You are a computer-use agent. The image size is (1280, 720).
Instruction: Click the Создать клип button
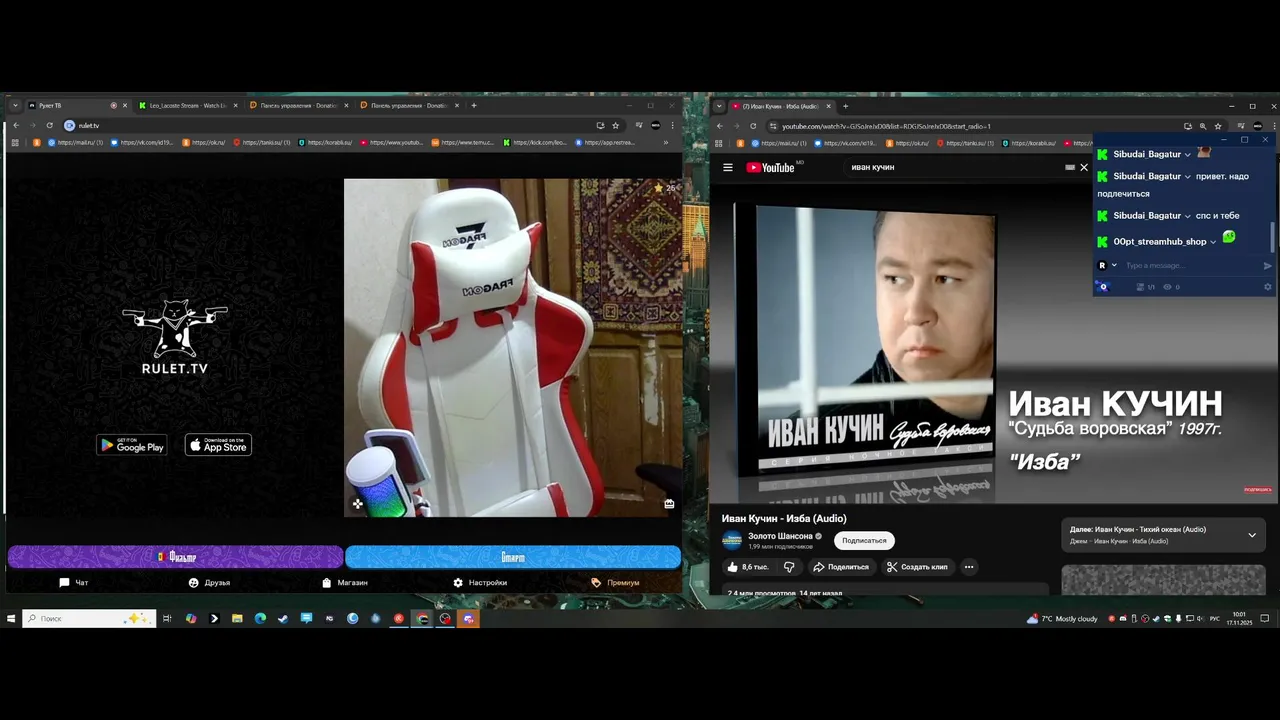pyautogui.click(x=917, y=567)
